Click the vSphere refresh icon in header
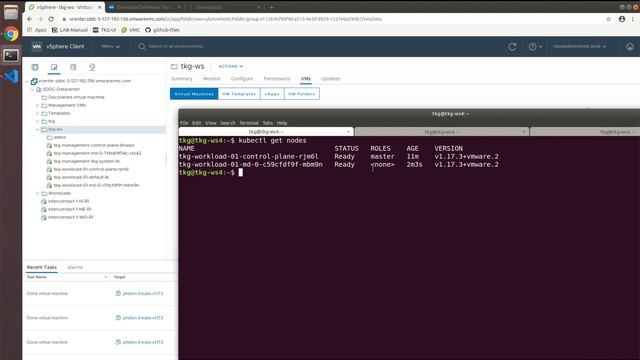 [x=512, y=47]
